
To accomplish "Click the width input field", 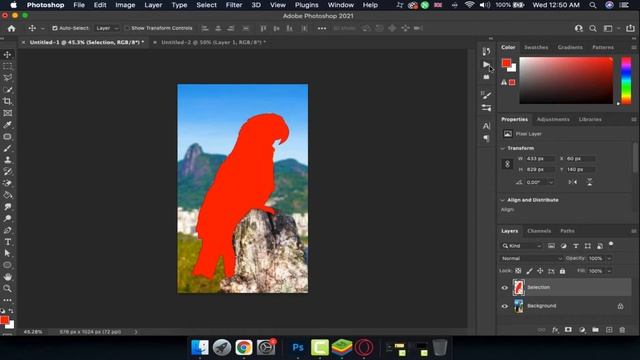I will click(x=540, y=158).
